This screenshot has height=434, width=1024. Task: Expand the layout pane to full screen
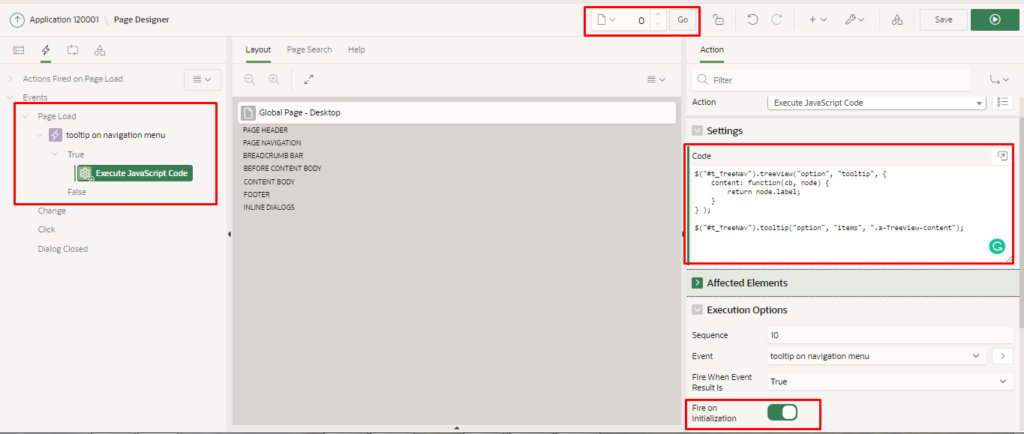click(x=309, y=79)
